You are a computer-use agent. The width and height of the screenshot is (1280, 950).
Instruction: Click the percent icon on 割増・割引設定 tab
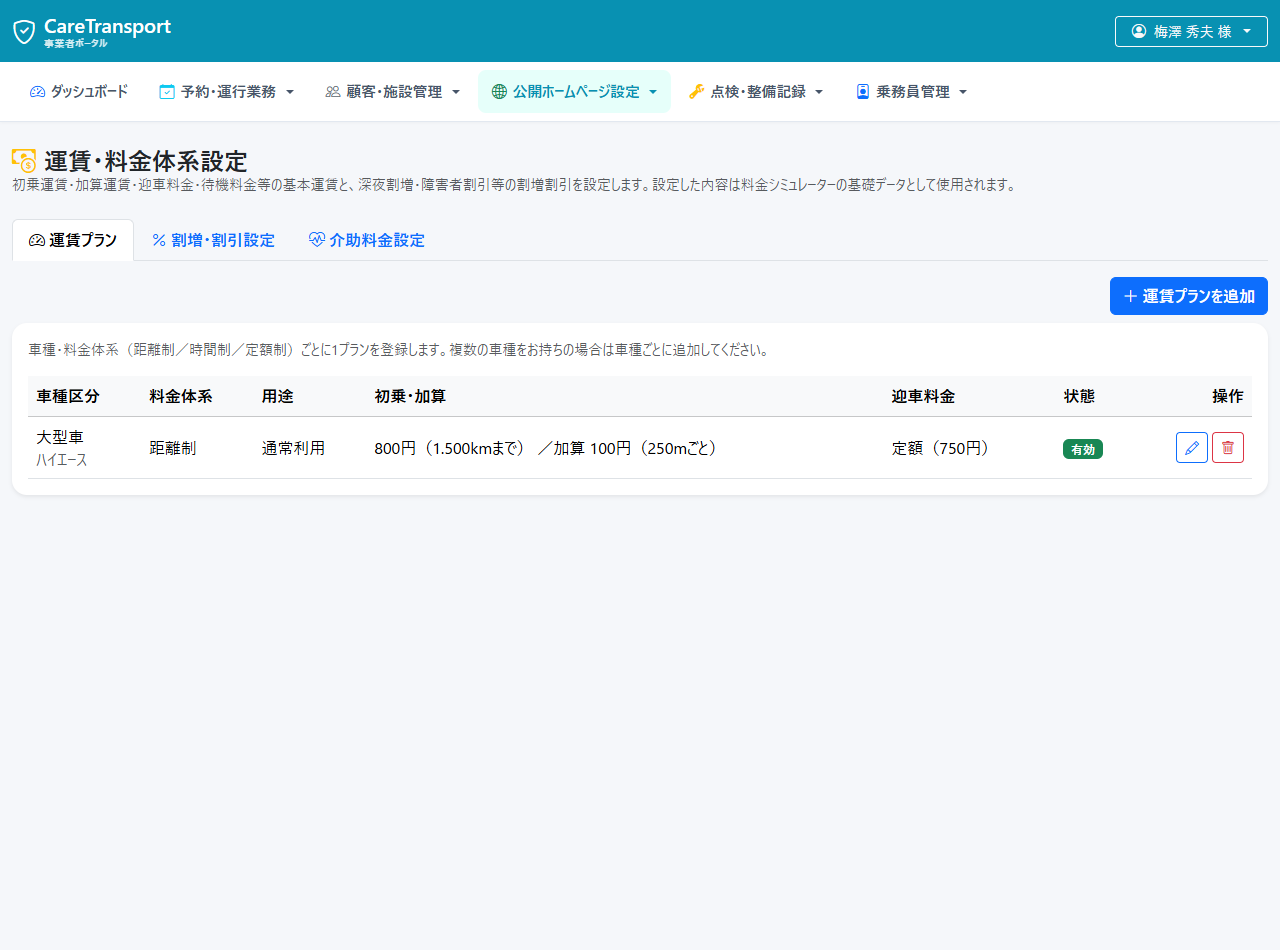point(159,240)
